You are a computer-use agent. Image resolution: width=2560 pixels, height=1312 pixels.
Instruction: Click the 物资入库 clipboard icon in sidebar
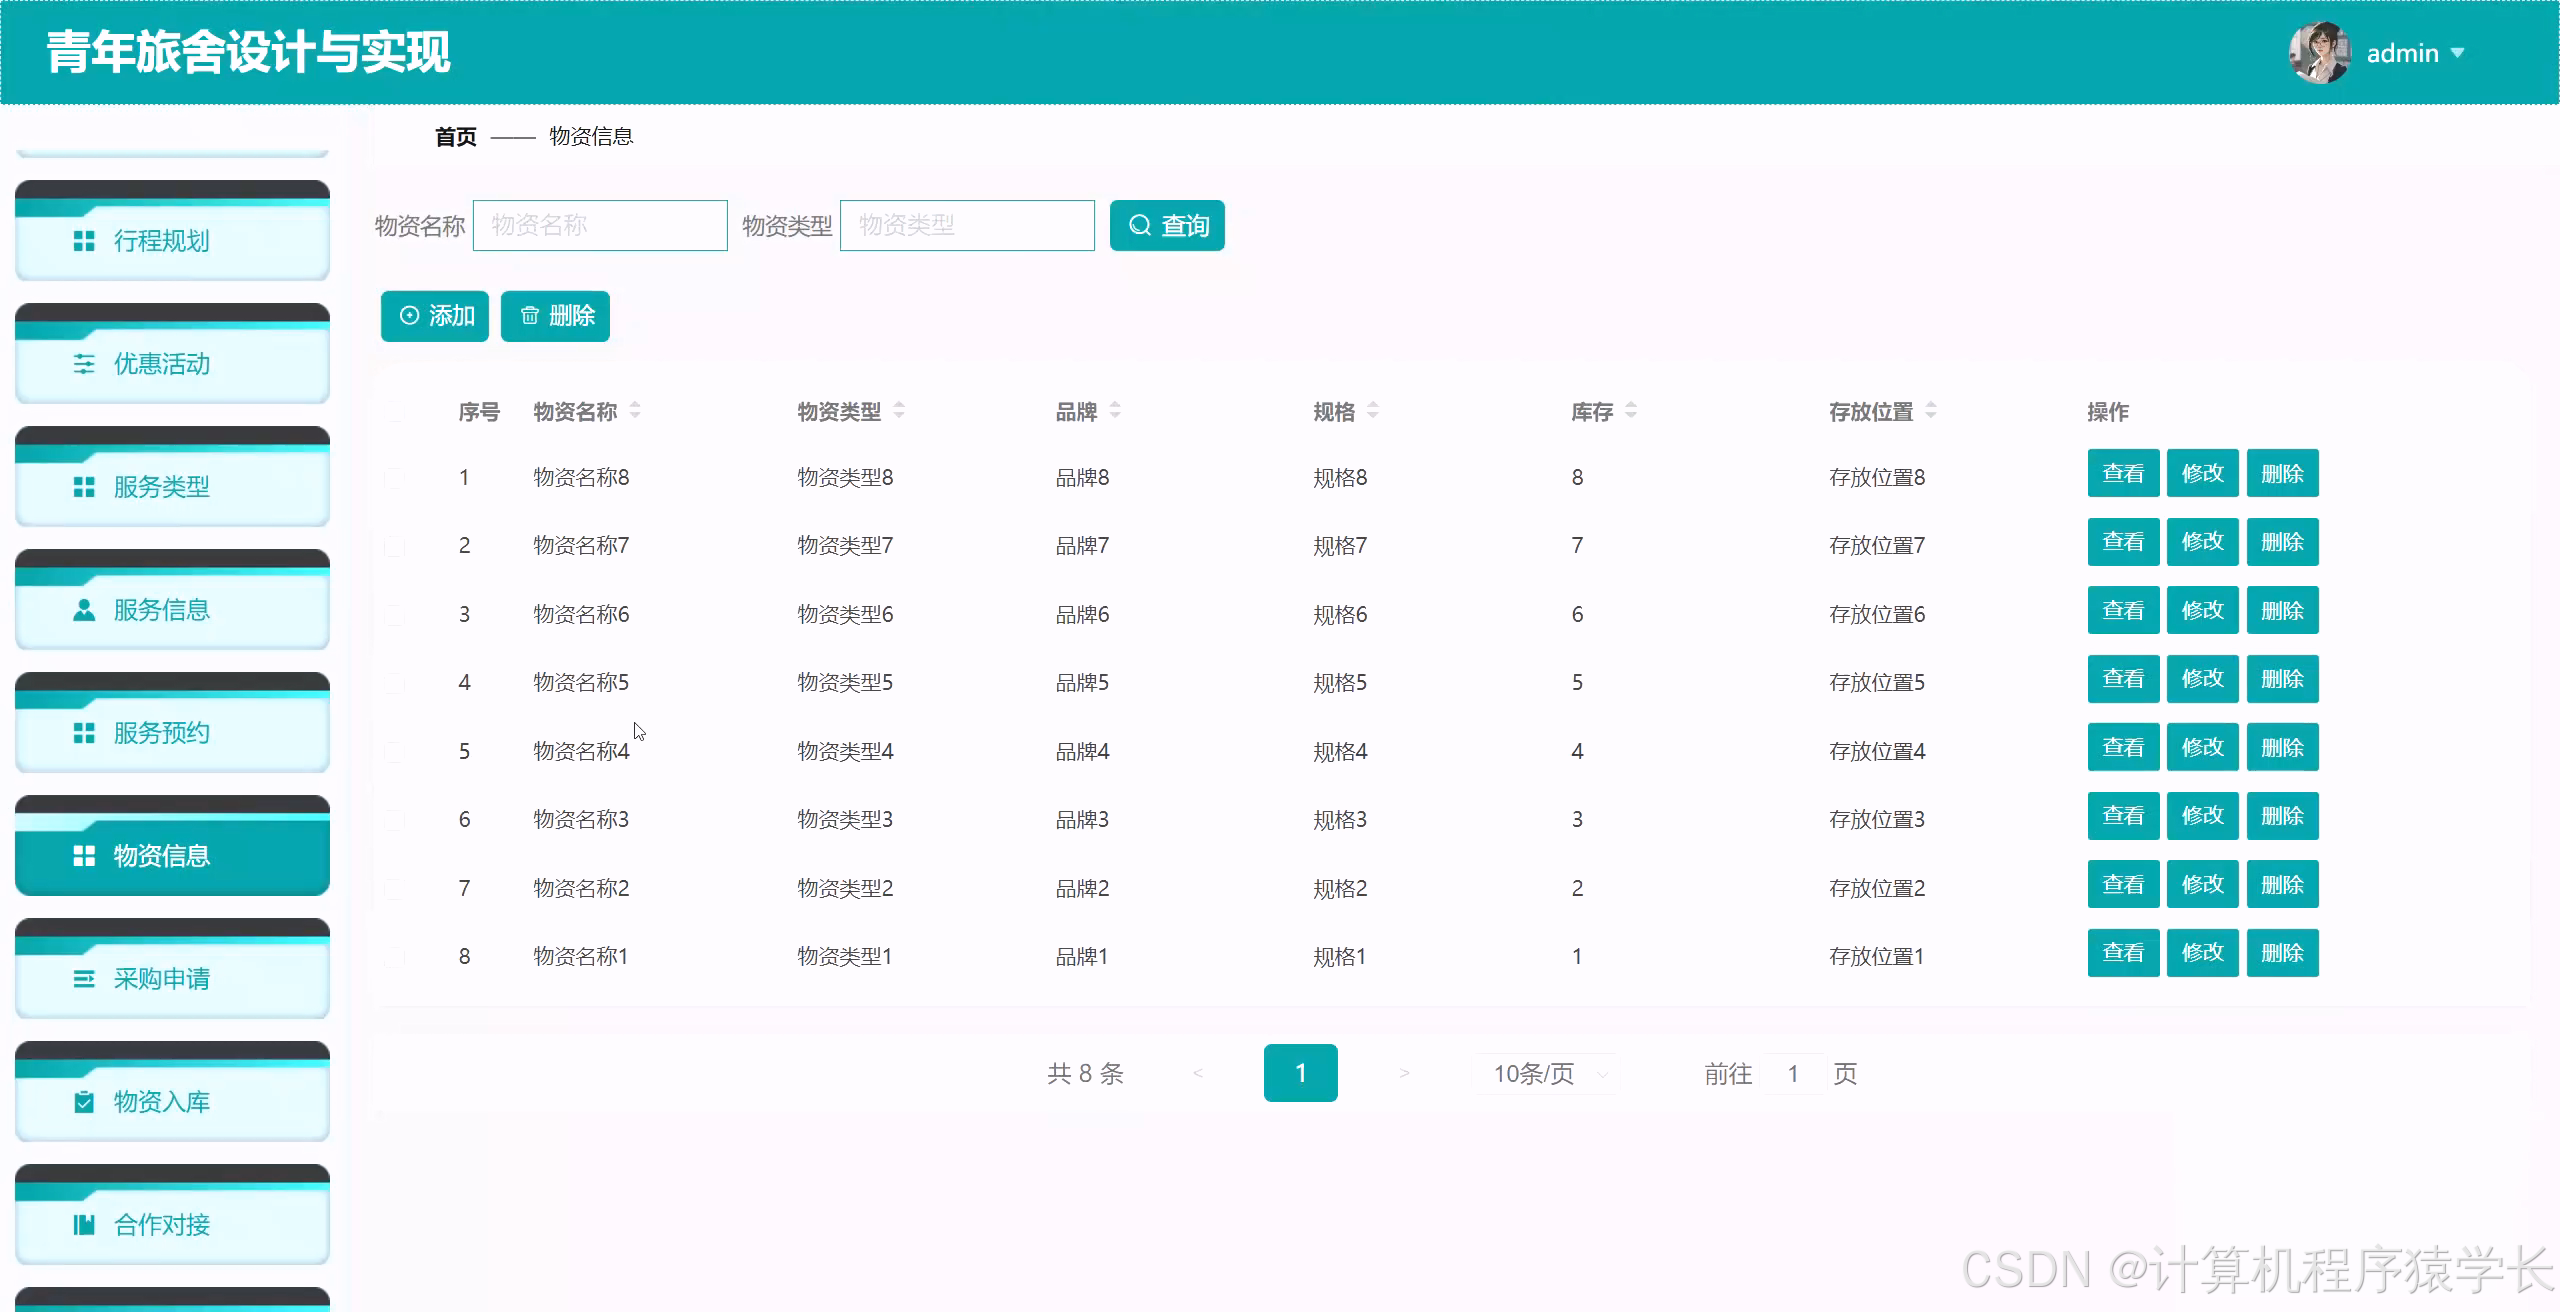pyautogui.click(x=84, y=1102)
